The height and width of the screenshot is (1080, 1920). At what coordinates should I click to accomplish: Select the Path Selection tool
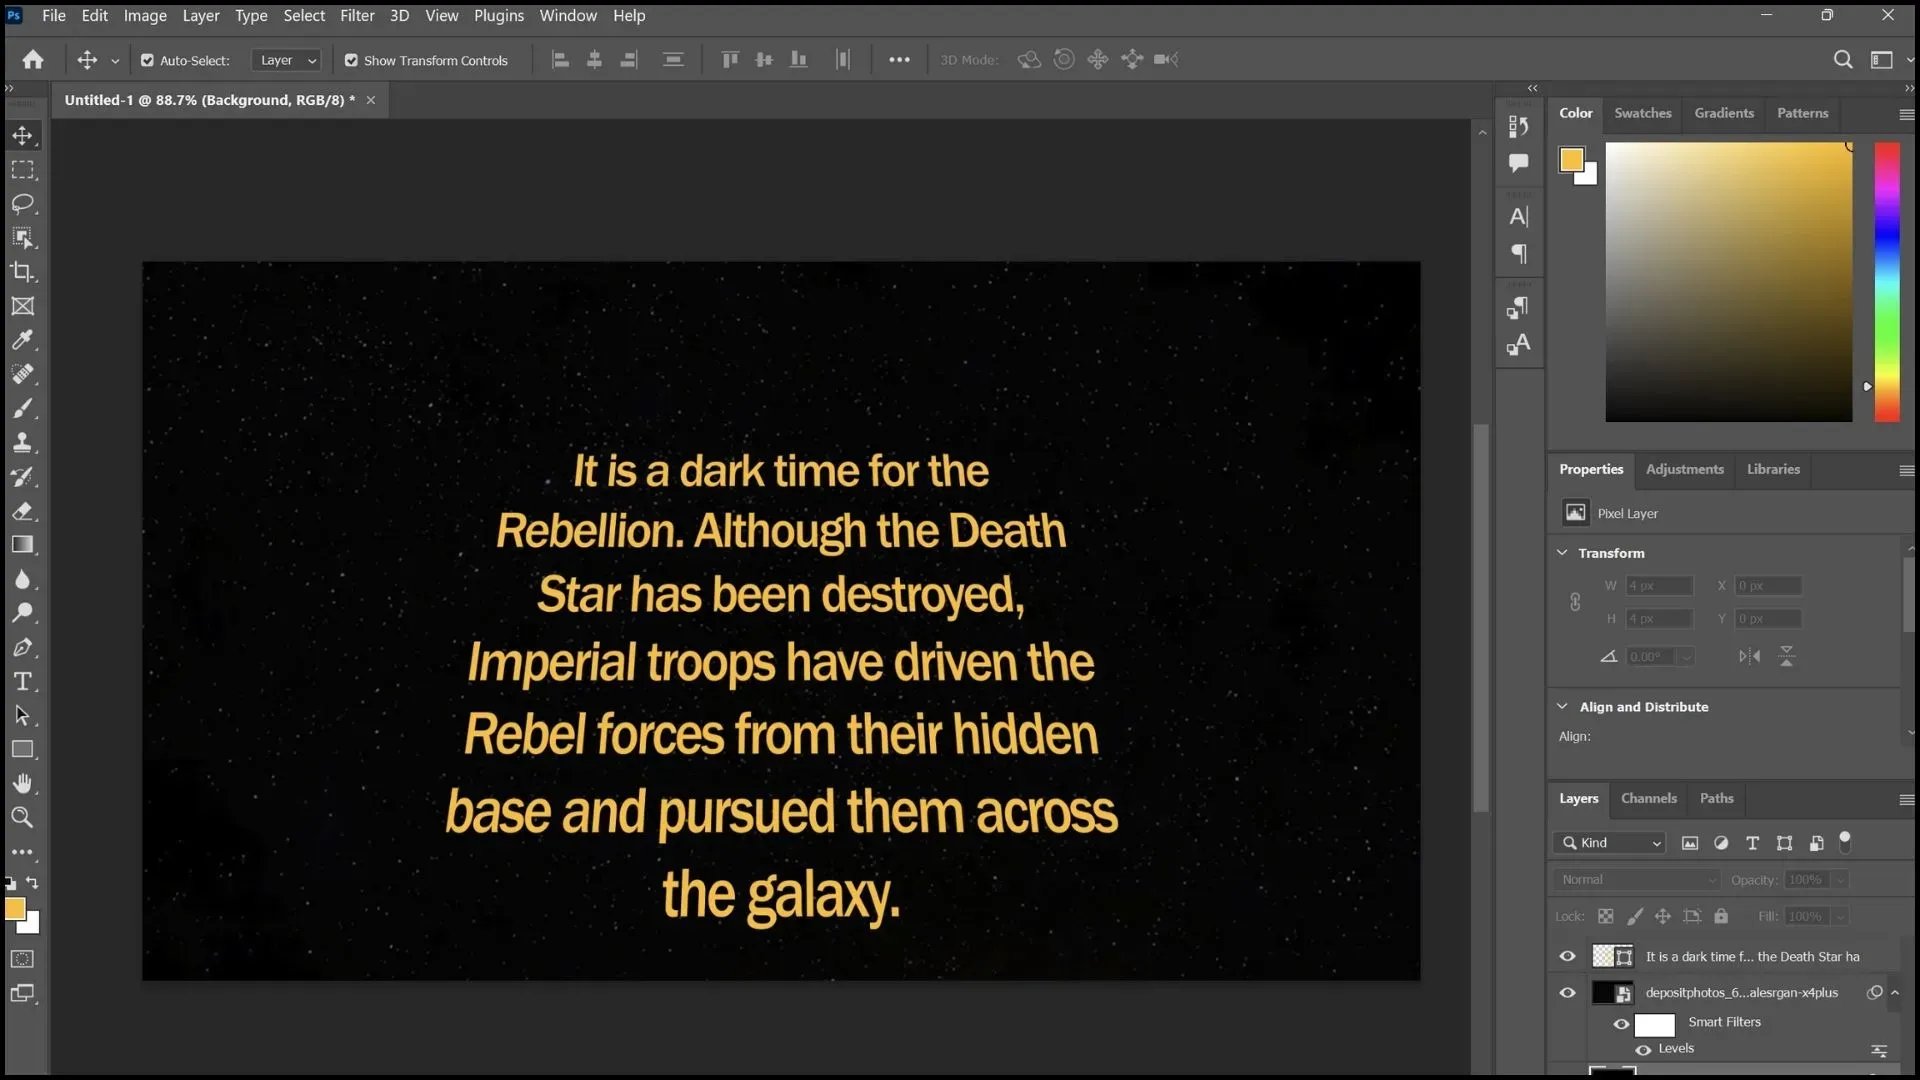tap(22, 715)
